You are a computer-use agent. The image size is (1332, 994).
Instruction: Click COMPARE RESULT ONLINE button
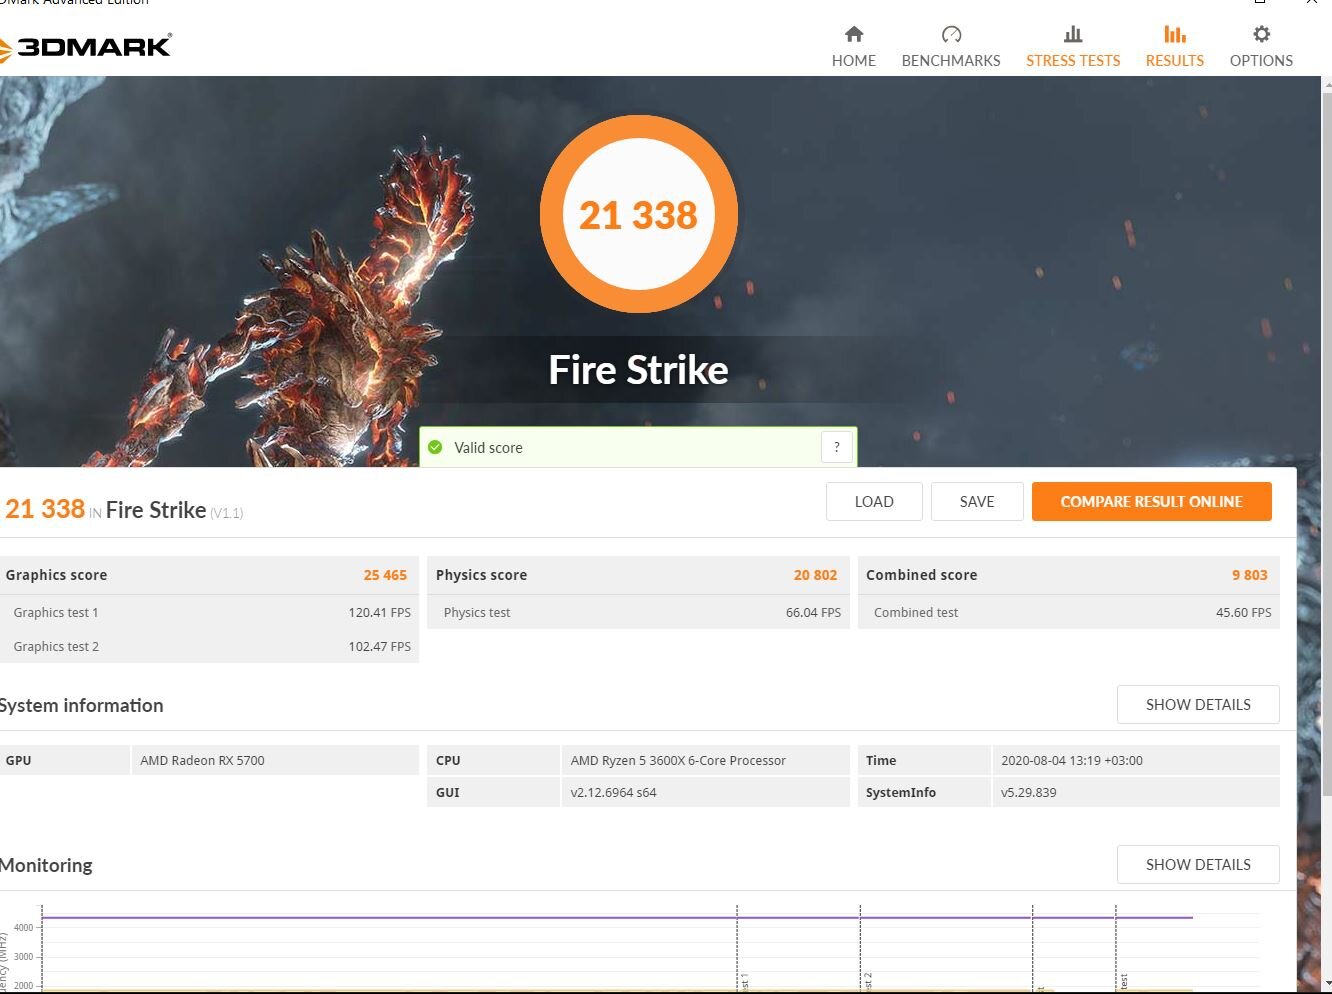pos(1152,502)
